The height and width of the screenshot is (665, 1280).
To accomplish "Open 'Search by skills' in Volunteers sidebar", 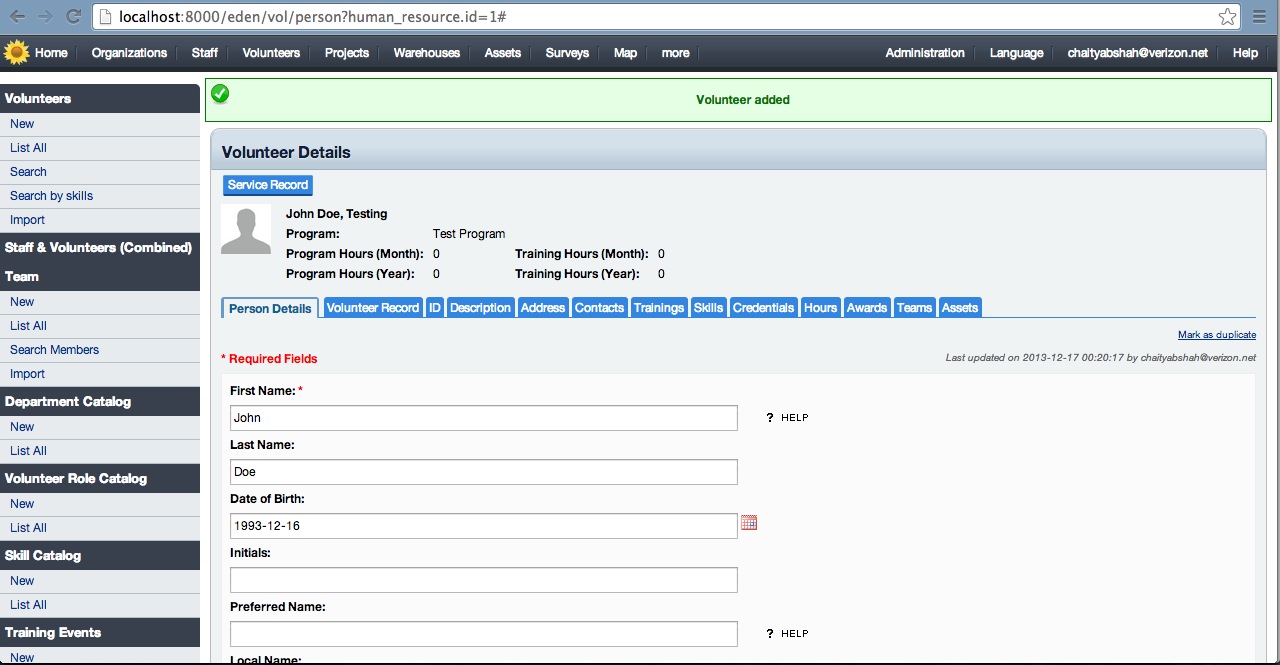I will pos(51,196).
